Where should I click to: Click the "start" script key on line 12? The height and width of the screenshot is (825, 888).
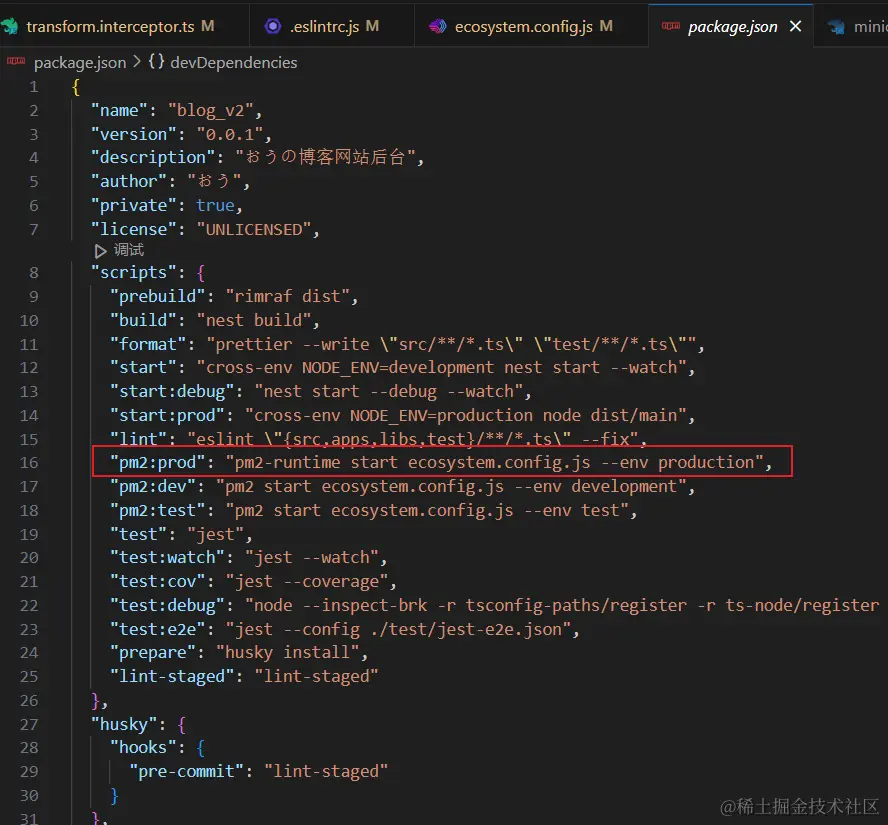point(143,367)
